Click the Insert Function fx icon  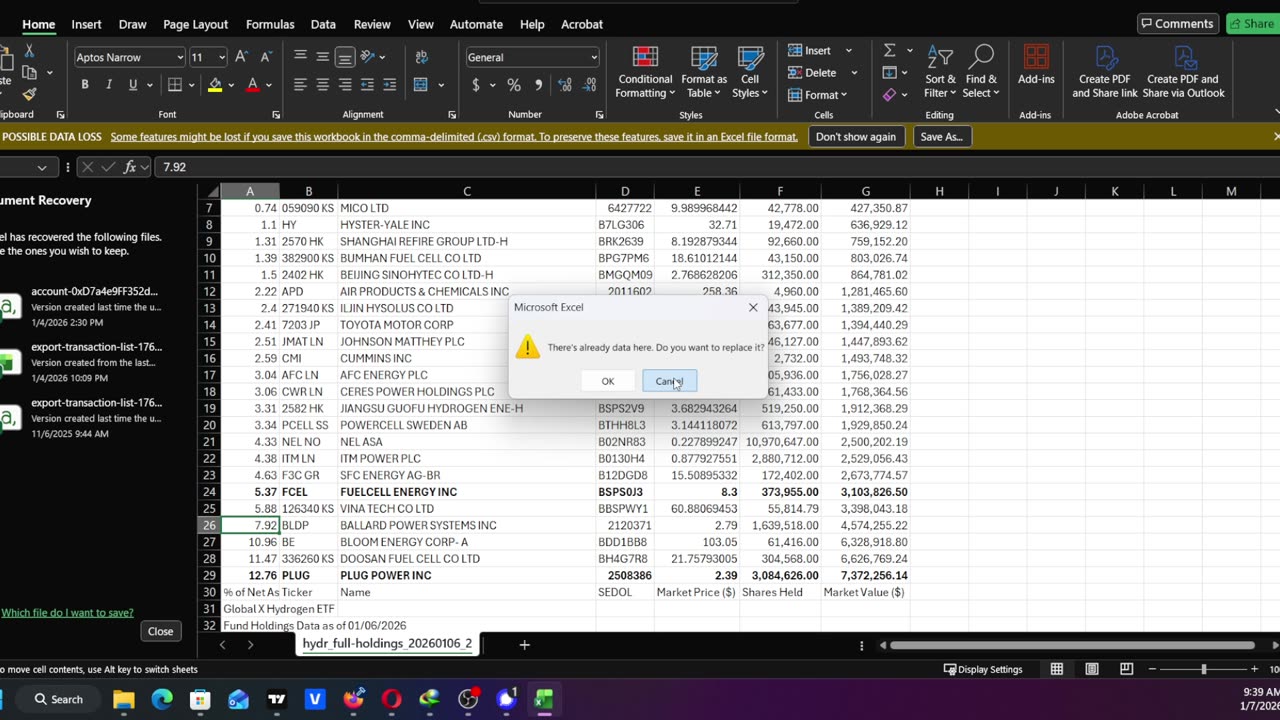[130, 167]
